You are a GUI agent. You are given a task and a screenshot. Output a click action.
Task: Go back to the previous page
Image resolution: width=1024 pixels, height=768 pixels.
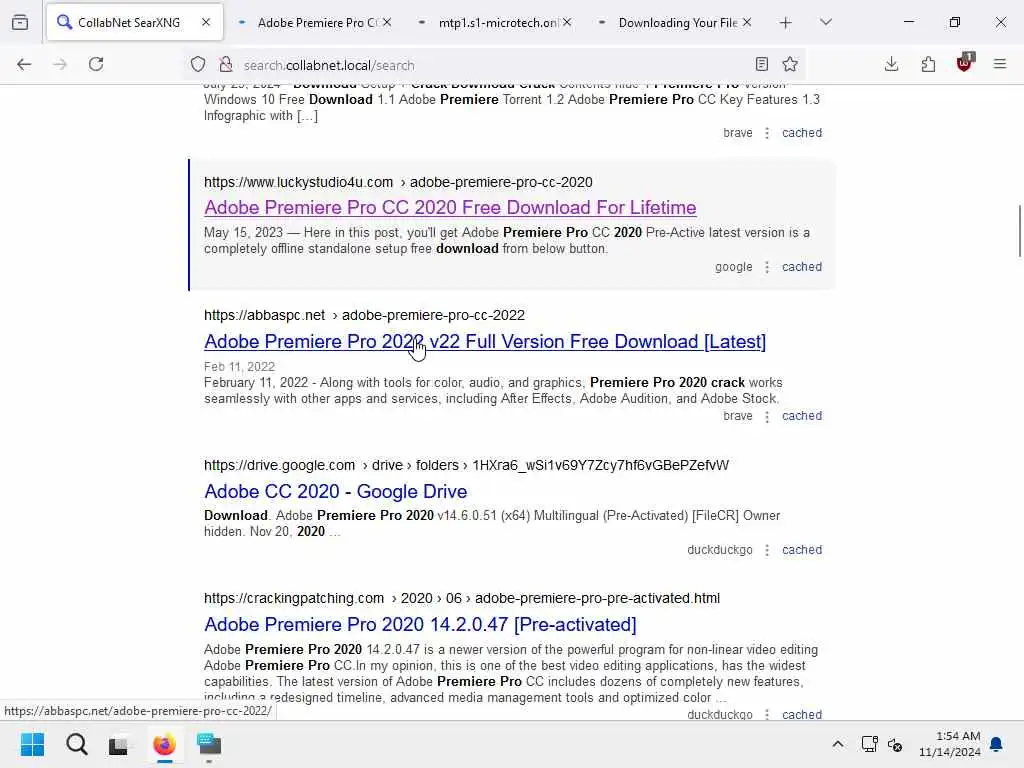pyautogui.click(x=24, y=64)
